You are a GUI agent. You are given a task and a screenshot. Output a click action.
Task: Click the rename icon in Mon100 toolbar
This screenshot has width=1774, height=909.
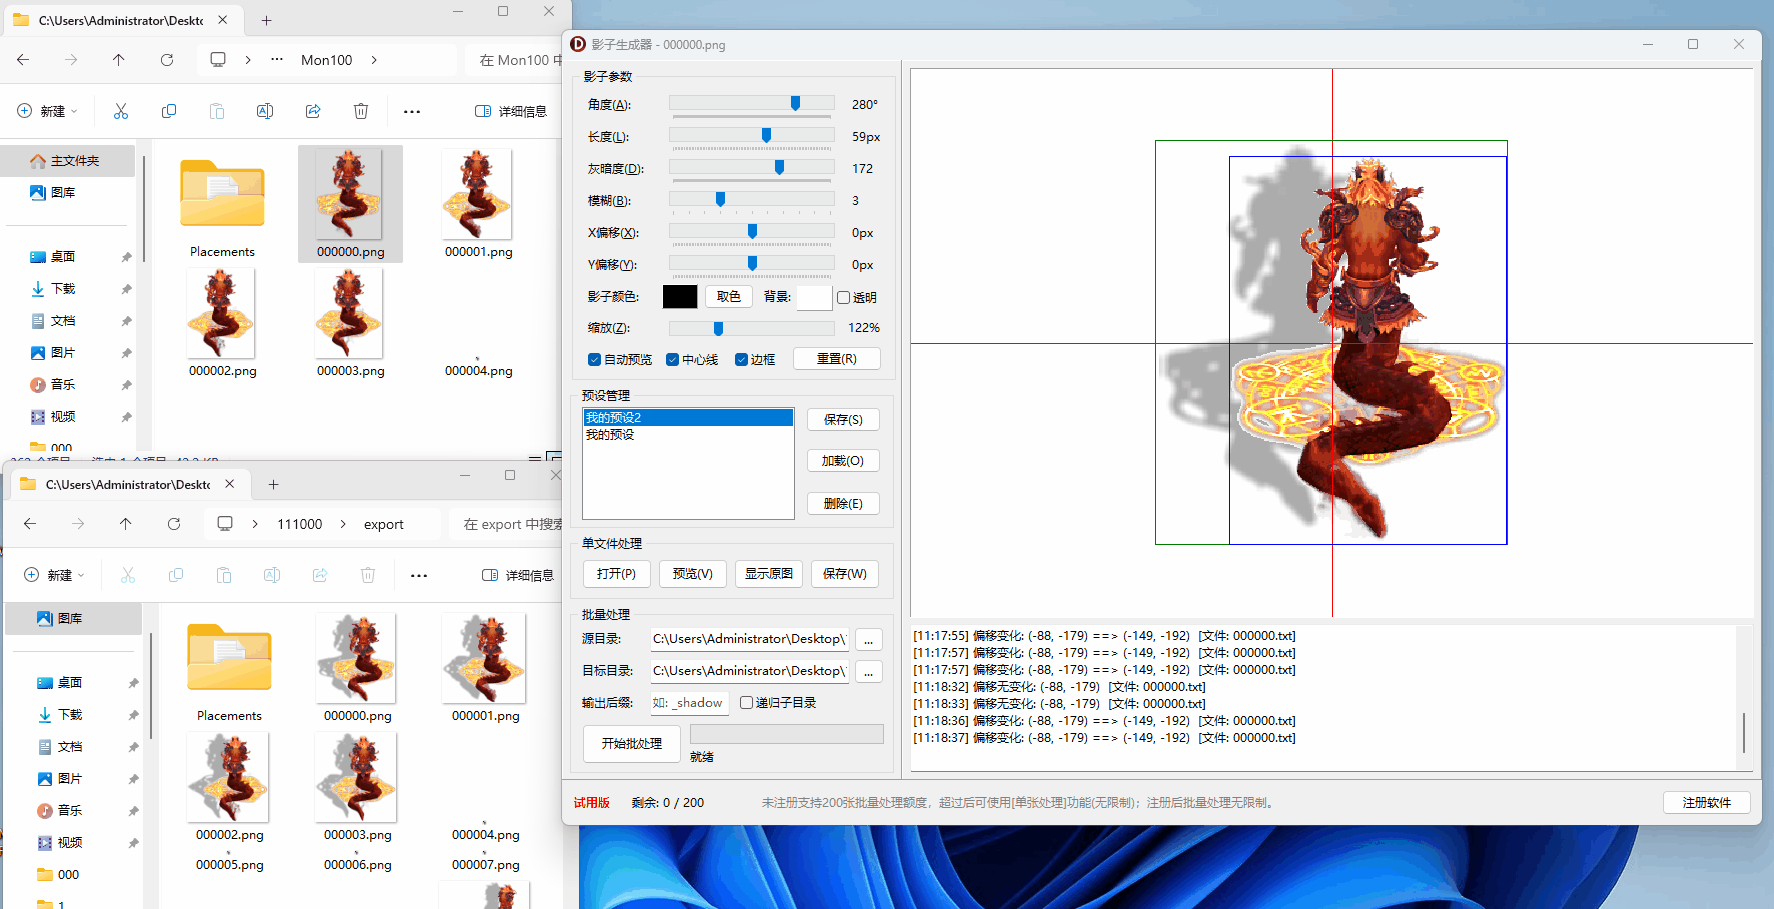coord(265,111)
